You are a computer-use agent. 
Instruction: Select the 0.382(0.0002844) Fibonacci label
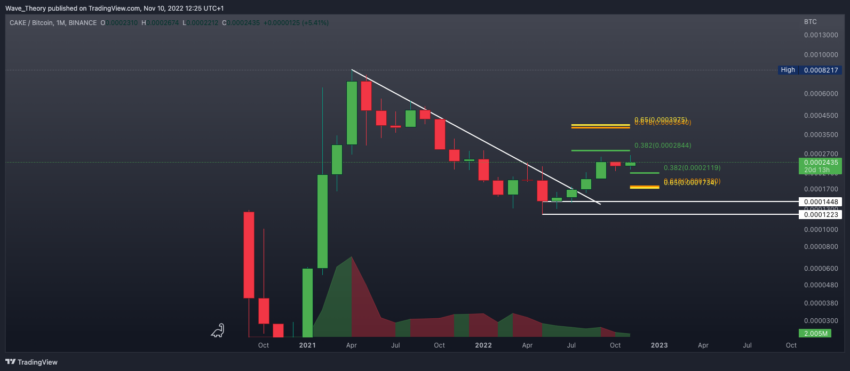tap(663, 146)
